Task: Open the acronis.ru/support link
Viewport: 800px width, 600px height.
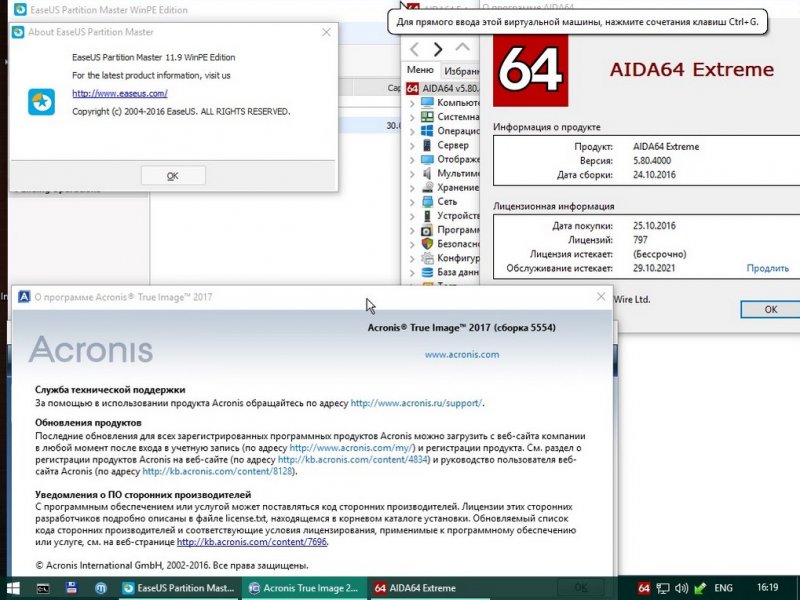Action: pos(416,403)
